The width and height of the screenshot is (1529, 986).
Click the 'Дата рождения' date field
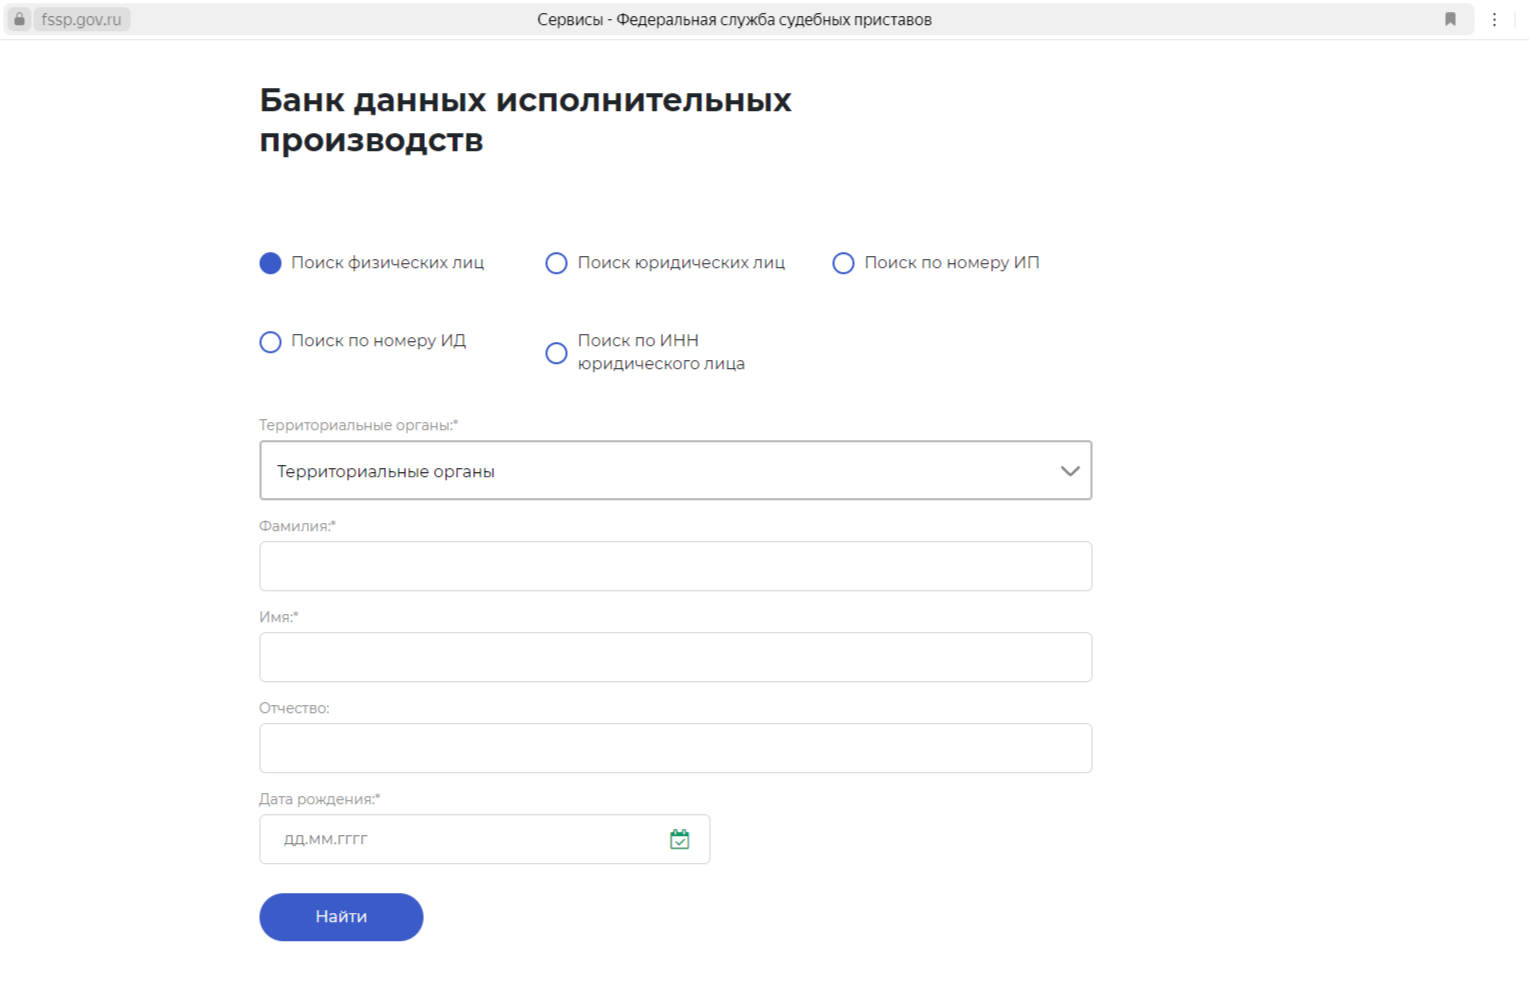pyautogui.click(x=484, y=839)
